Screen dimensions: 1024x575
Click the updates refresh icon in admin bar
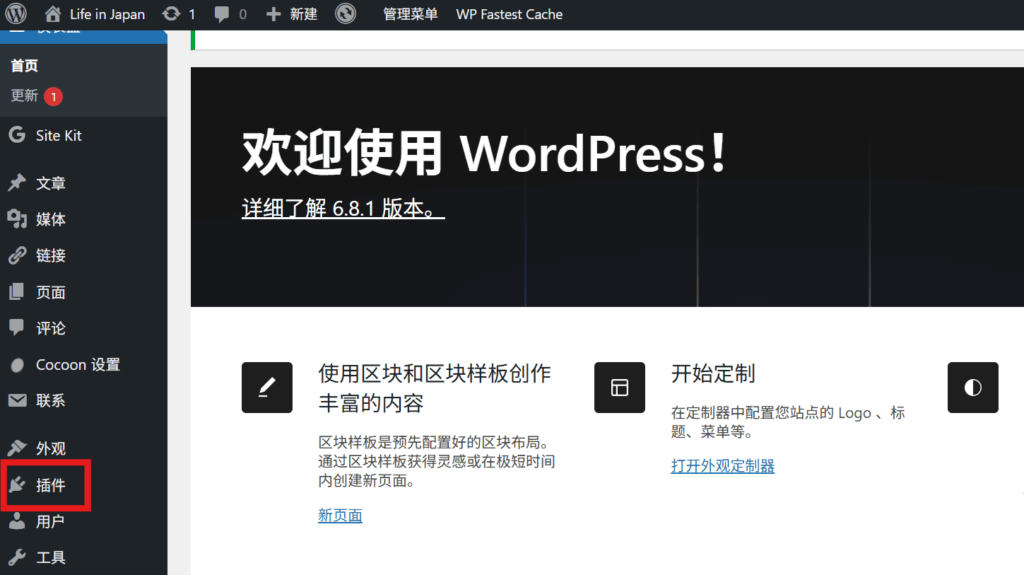pyautogui.click(x=171, y=14)
